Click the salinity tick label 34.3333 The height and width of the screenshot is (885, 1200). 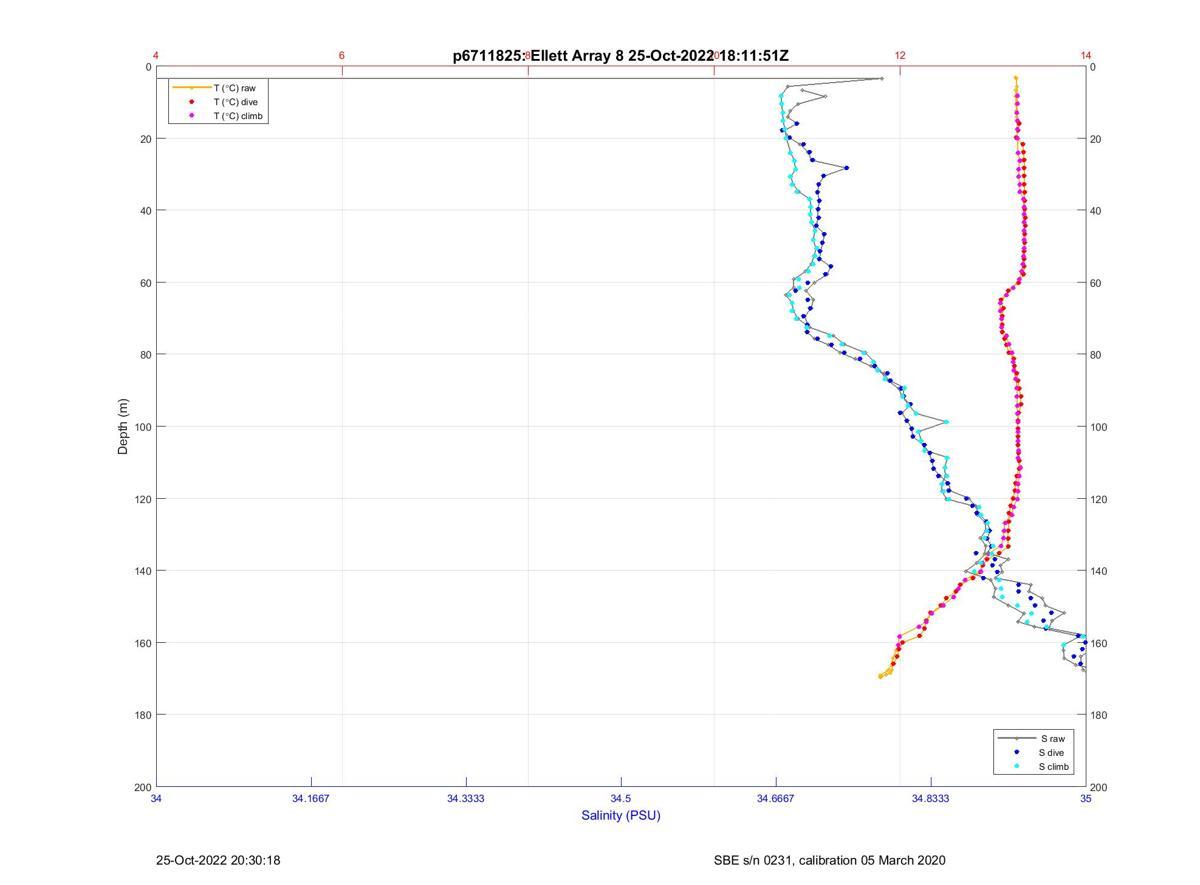point(466,799)
